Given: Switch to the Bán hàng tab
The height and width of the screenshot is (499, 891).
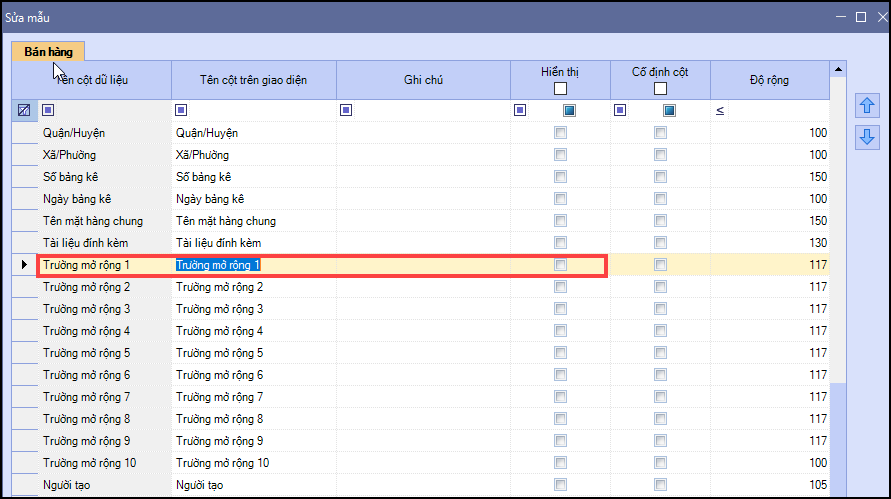Looking at the screenshot, I should (x=48, y=51).
